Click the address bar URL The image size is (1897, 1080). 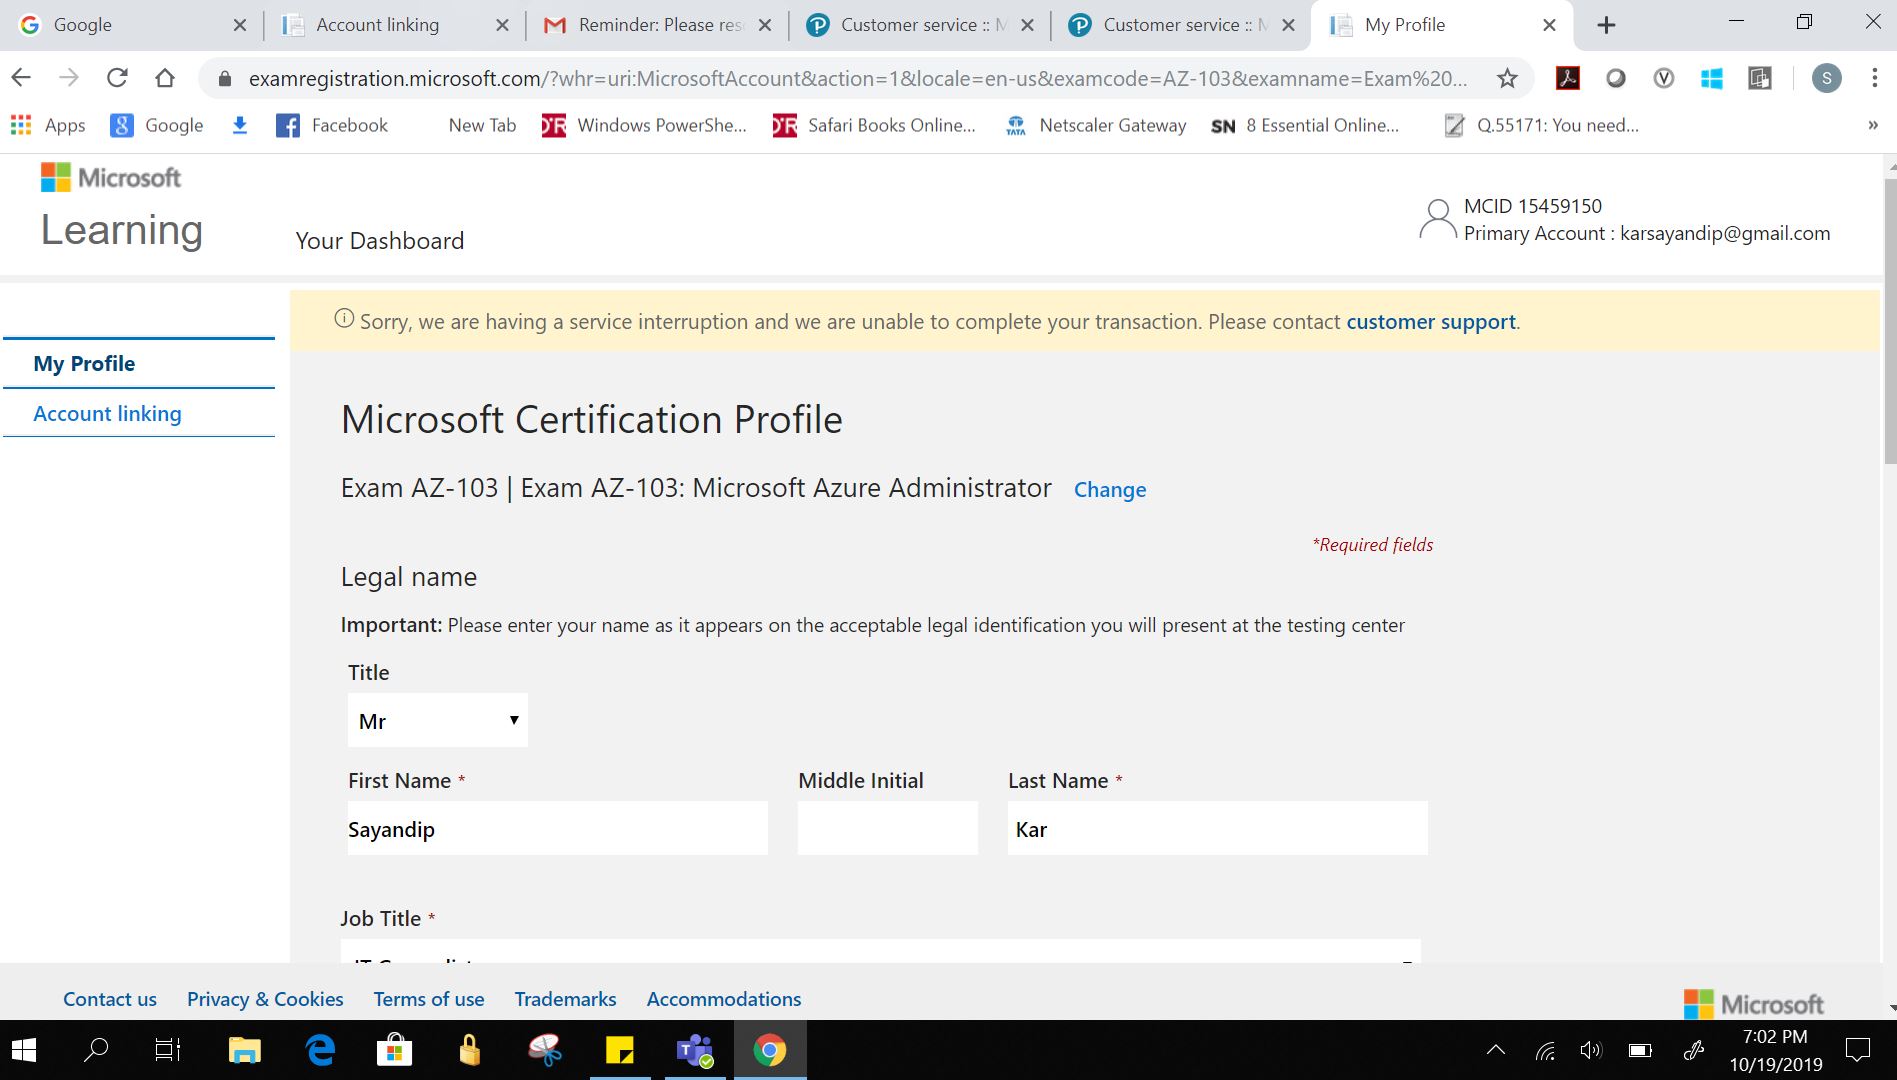858,78
